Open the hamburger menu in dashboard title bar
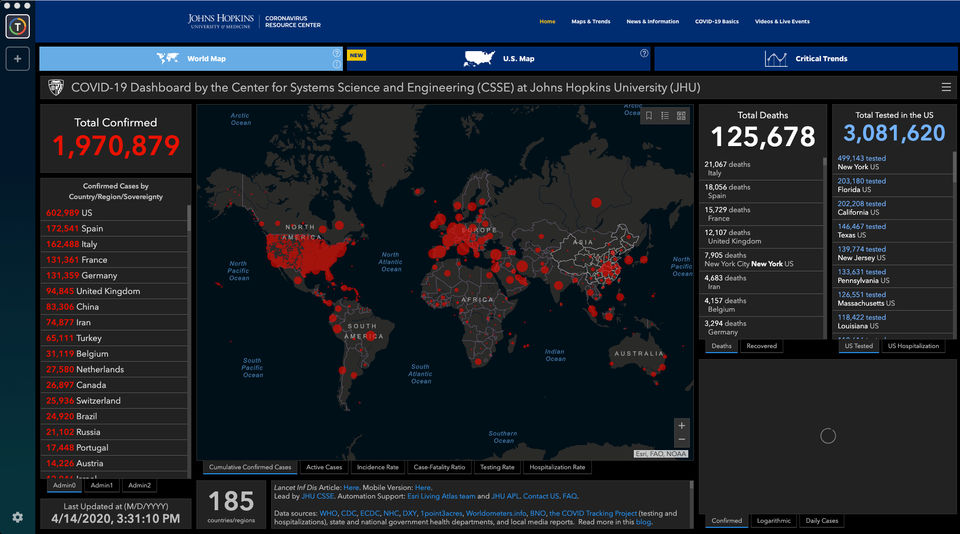This screenshot has width=960, height=534. 946,88
